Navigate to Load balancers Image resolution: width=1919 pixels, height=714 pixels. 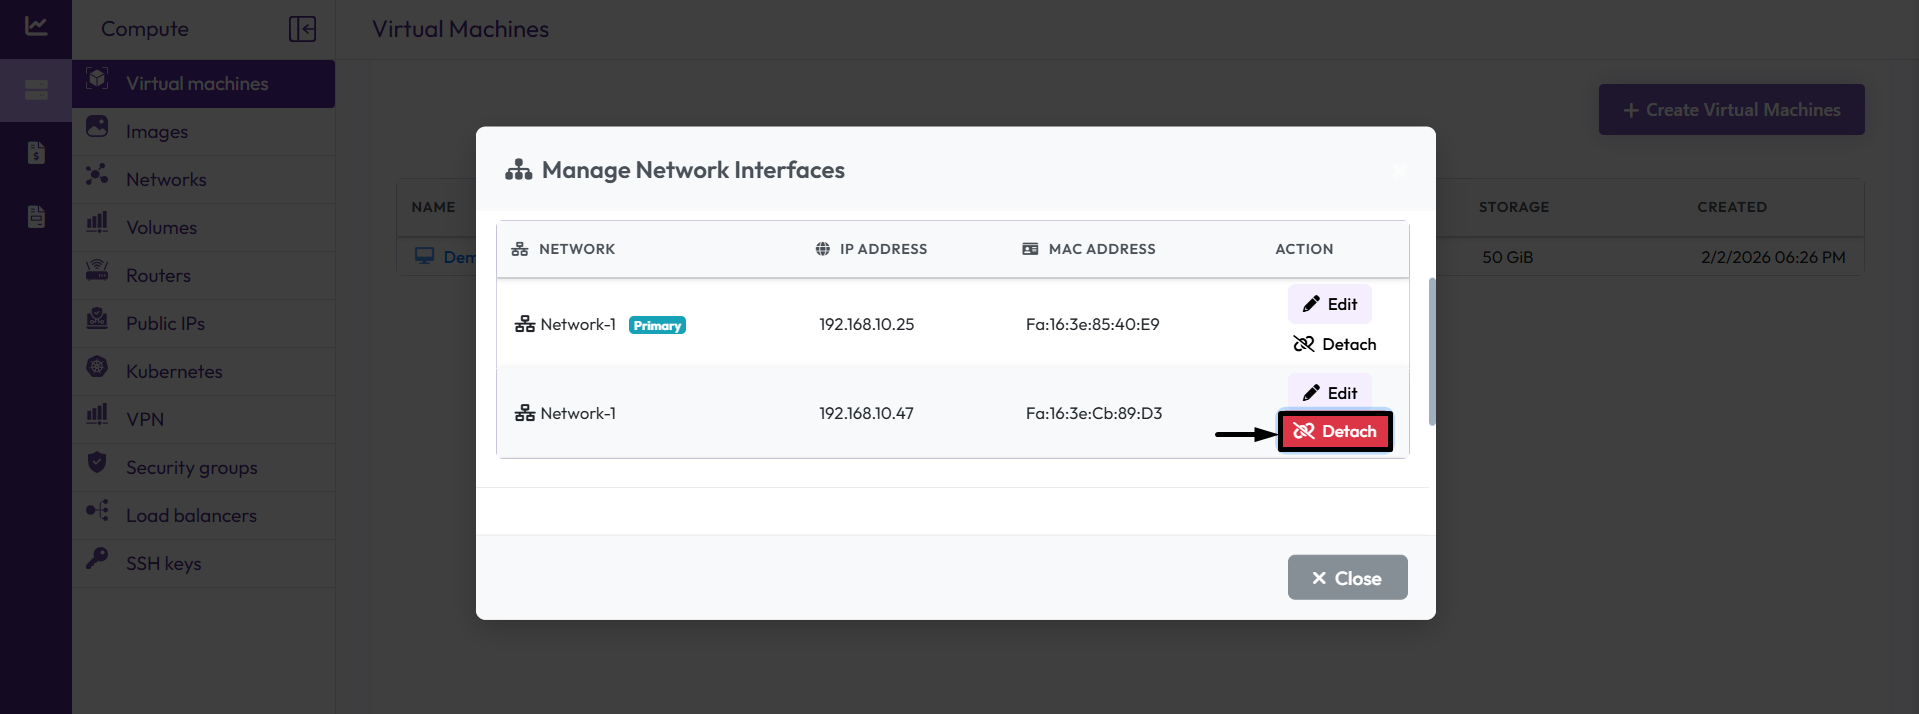coord(191,516)
